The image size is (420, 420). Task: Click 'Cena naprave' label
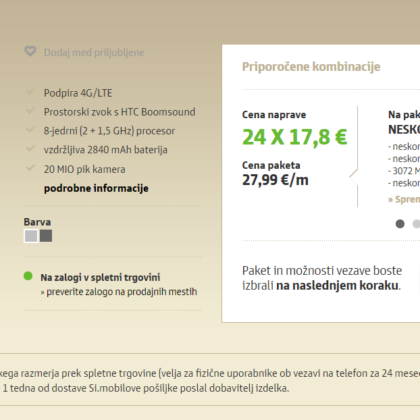[274, 115]
